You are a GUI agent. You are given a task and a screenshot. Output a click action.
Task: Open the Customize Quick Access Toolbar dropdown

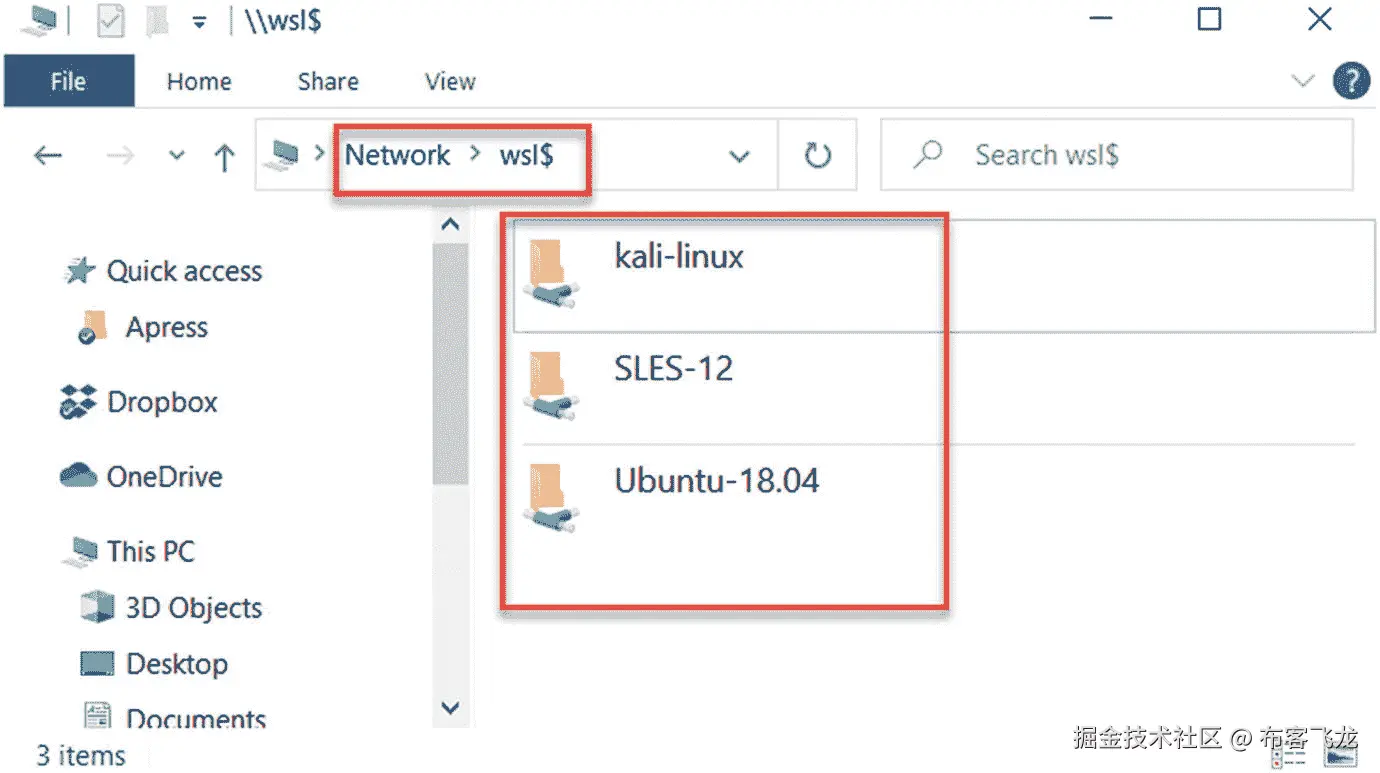200,21
